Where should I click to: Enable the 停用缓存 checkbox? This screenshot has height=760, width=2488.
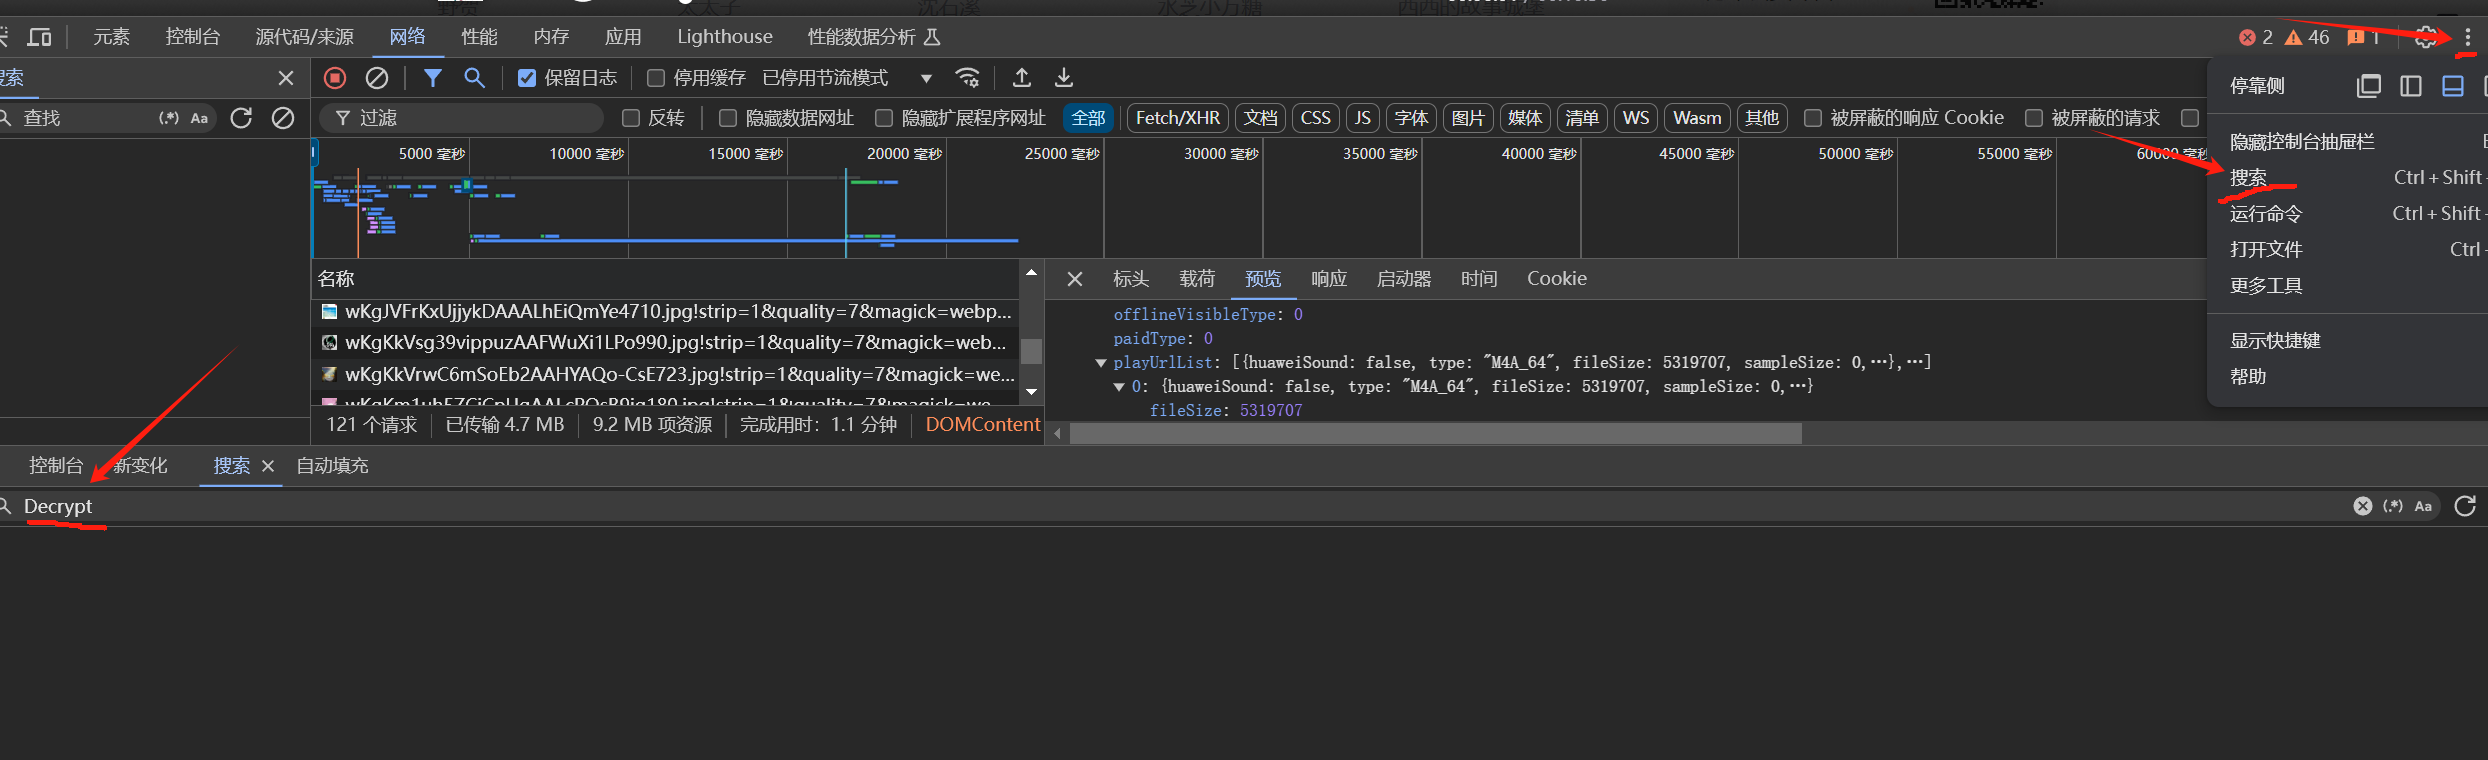[656, 78]
